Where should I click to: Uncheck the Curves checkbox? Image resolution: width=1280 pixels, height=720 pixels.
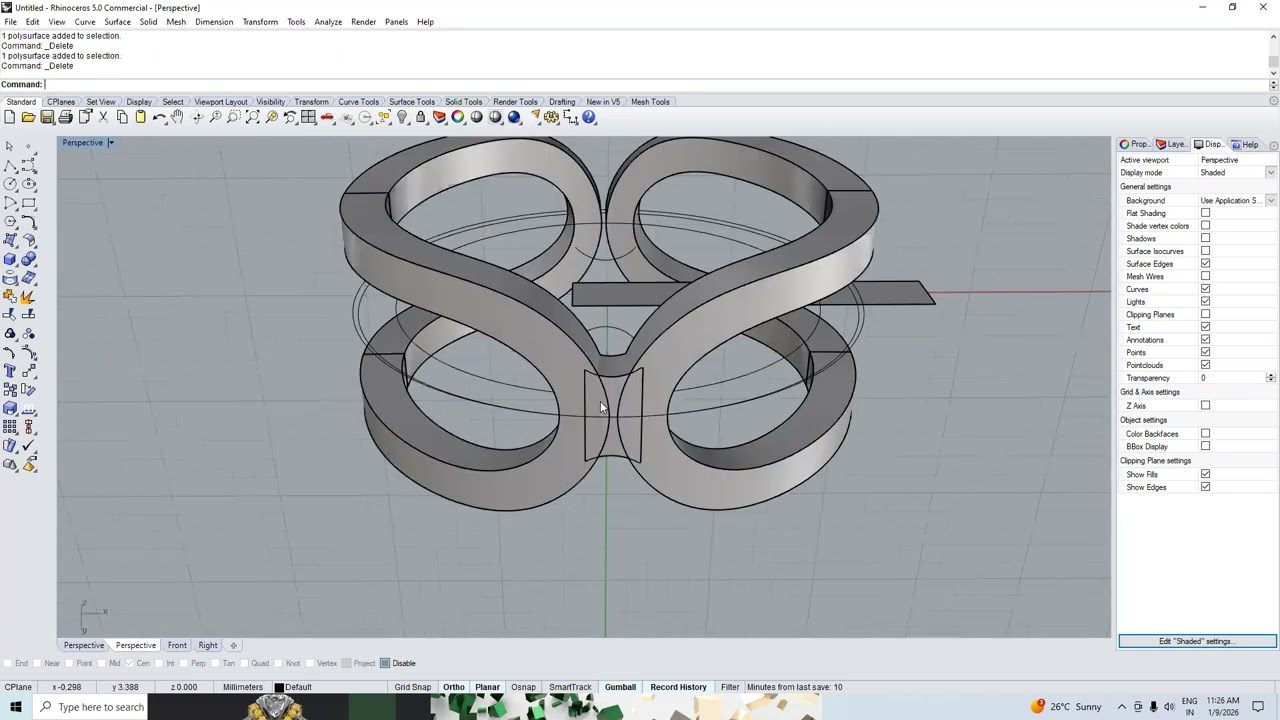1205,289
